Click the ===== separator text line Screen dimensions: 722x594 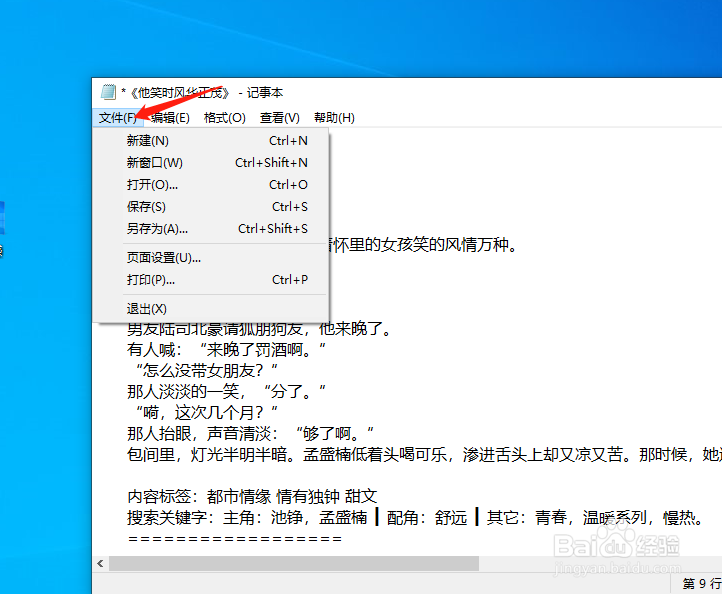point(235,539)
